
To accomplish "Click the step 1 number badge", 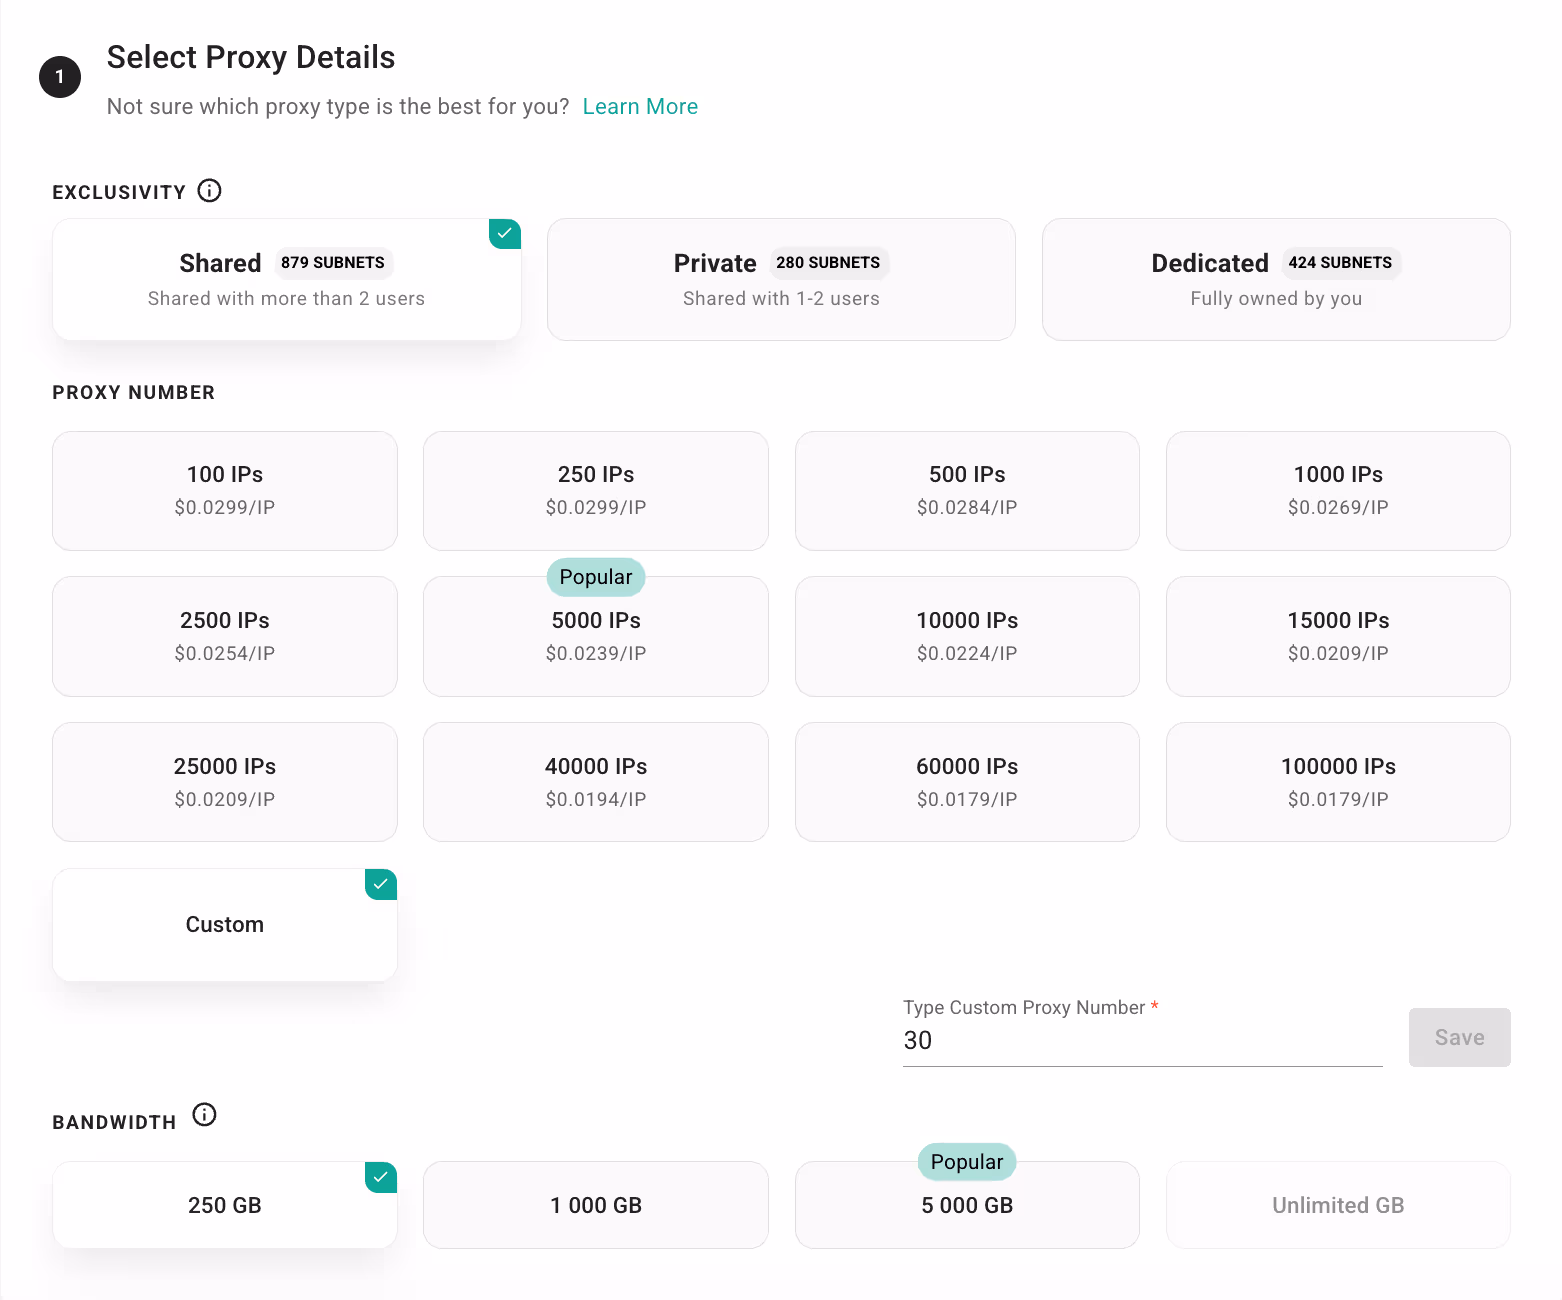I will coord(60,77).
